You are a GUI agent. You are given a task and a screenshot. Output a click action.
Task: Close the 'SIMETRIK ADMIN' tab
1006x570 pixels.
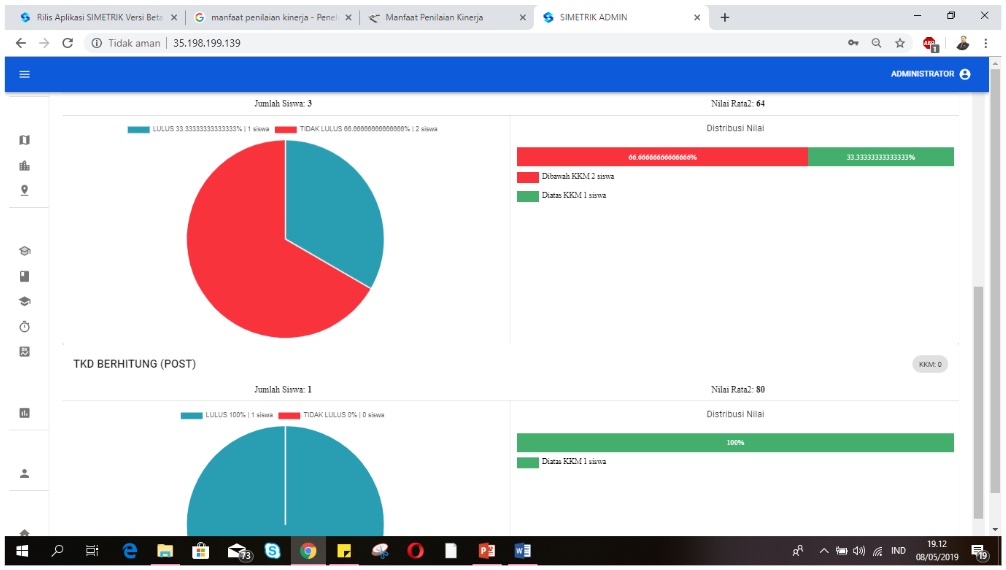697,17
